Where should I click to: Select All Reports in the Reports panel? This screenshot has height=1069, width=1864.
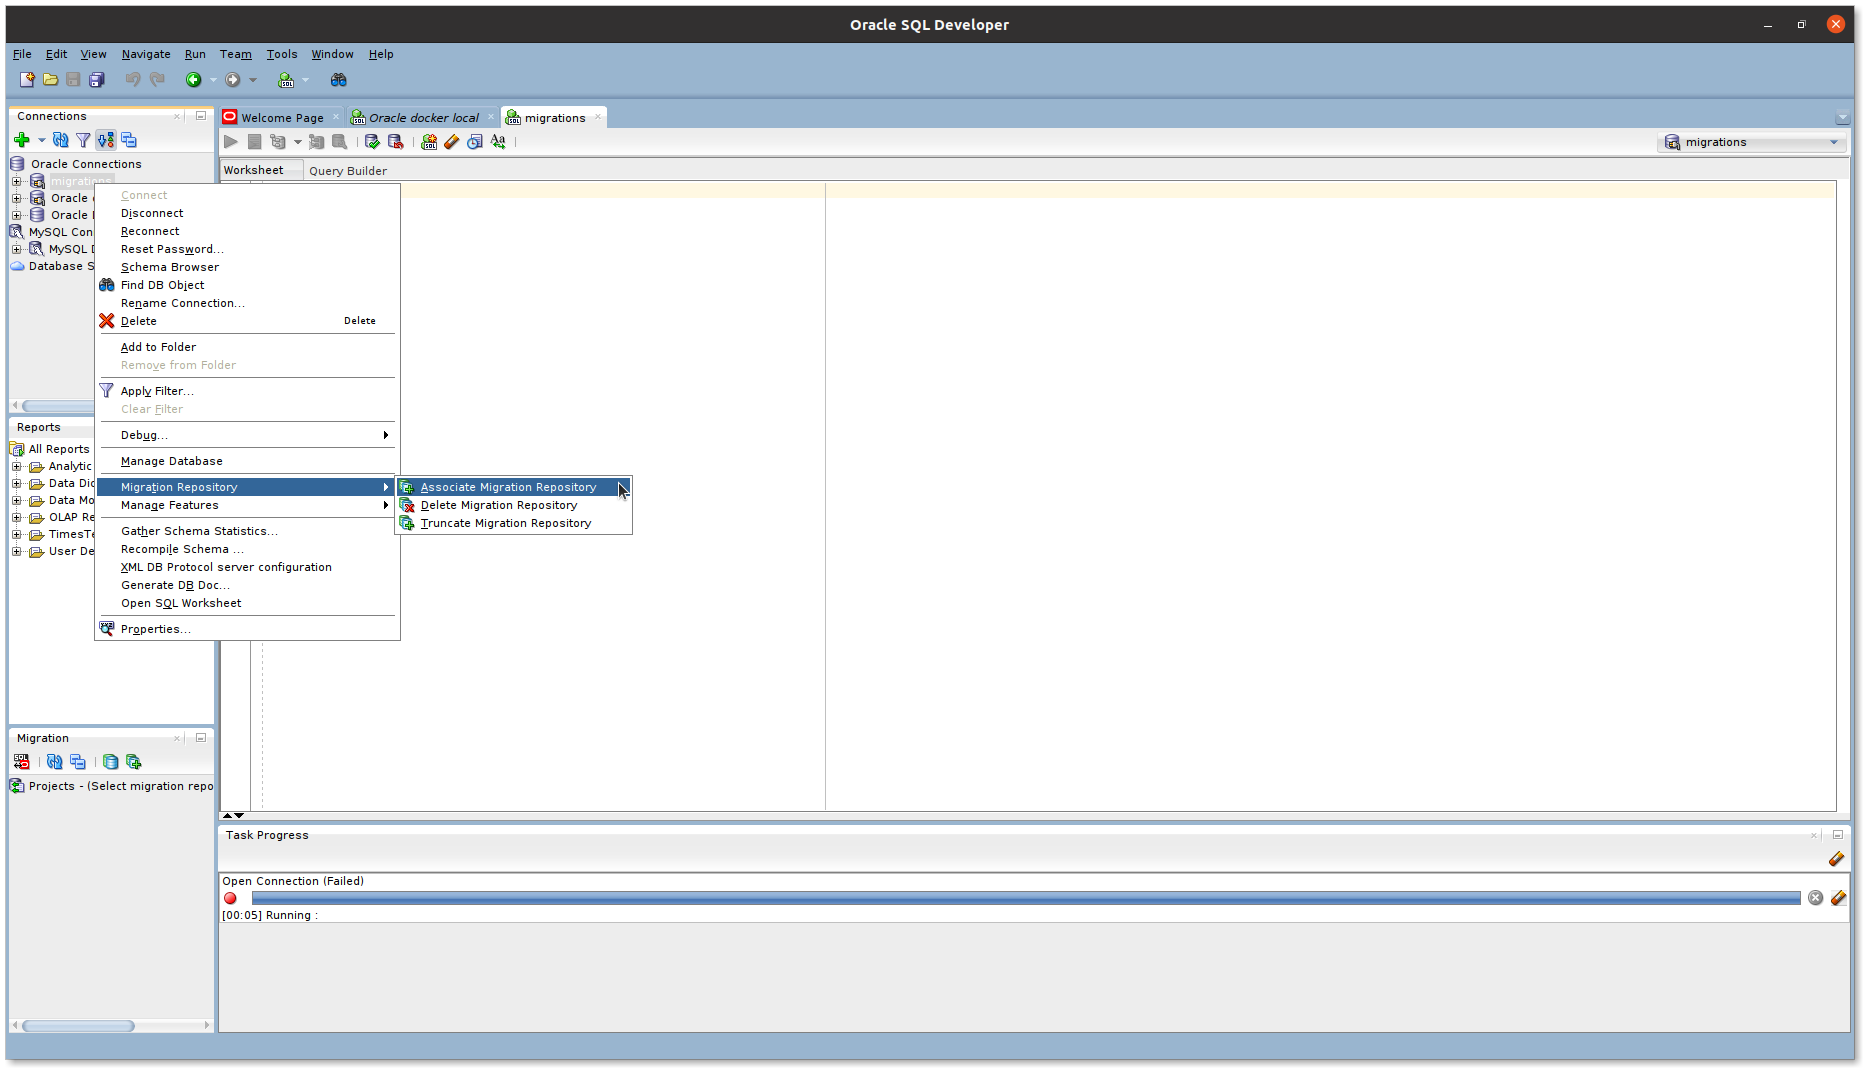click(57, 449)
